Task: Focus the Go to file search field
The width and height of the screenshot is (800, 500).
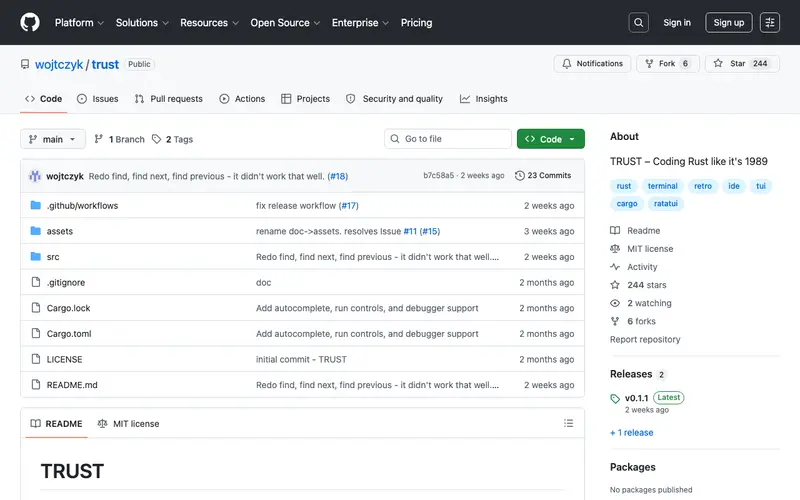Action: pyautogui.click(x=448, y=139)
